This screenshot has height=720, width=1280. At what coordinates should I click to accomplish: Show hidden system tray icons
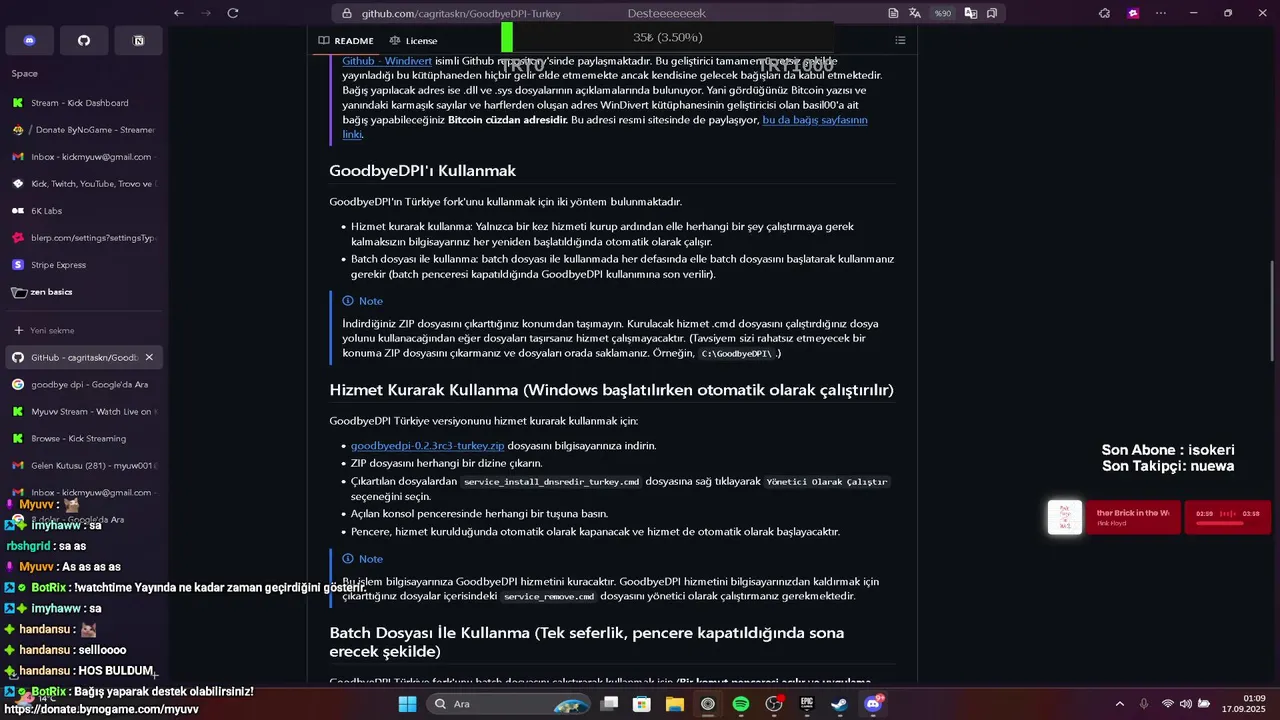[x=1119, y=704]
